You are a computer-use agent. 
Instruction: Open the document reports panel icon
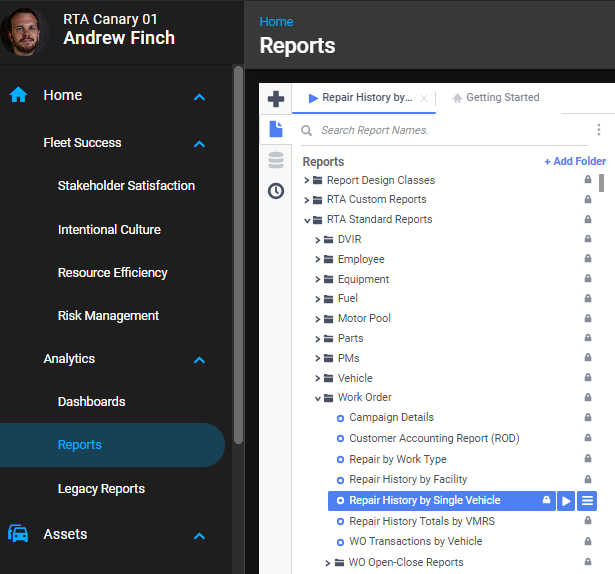pyautogui.click(x=276, y=129)
